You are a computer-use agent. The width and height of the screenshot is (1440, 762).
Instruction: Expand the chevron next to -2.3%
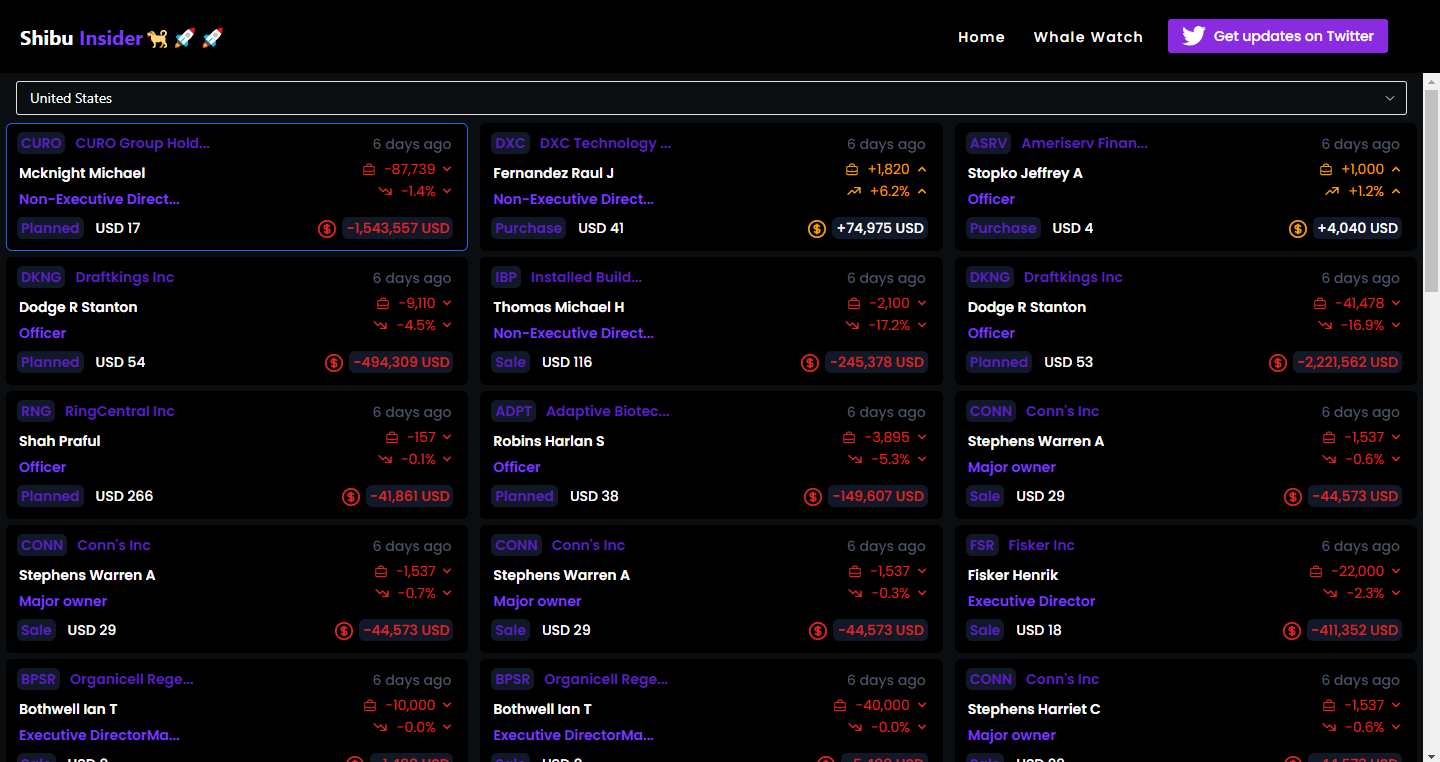(1396, 593)
